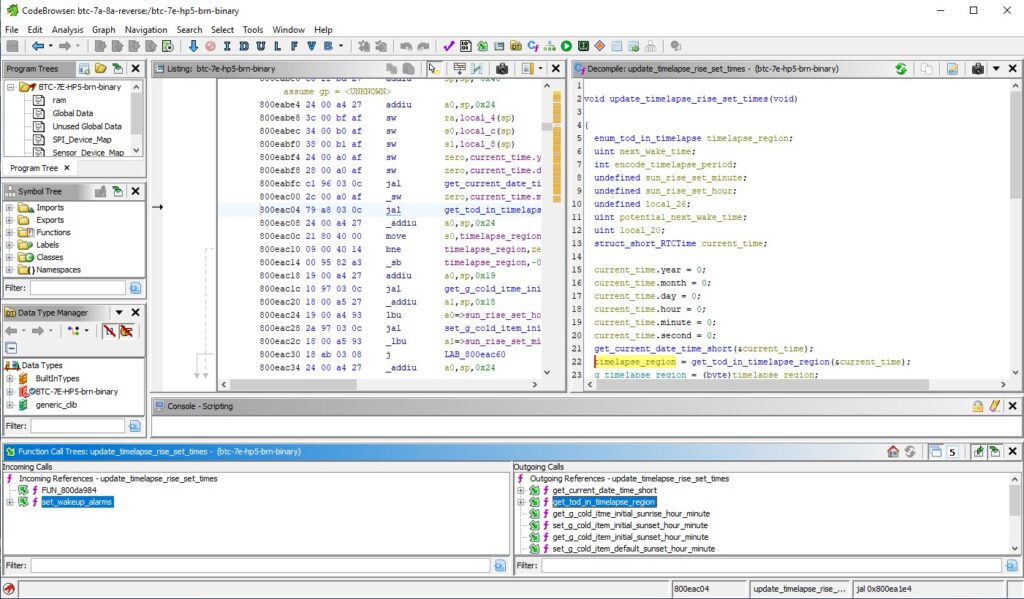The width and height of the screenshot is (1024, 599).
Task: Expand the BuiltInTypes node in Data Types
Action: pyautogui.click(x=9, y=378)
